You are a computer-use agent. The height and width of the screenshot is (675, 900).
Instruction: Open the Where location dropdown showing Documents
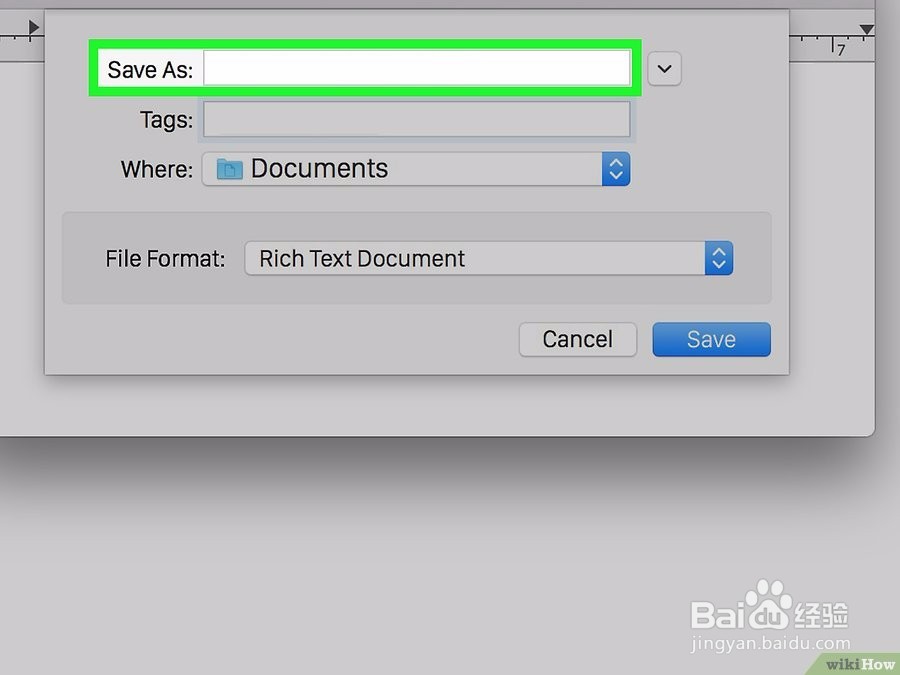pos(416,169)
